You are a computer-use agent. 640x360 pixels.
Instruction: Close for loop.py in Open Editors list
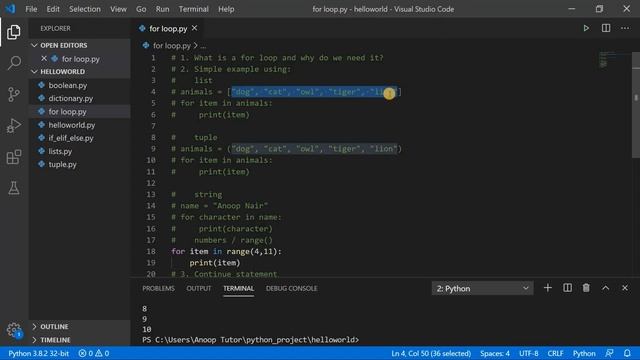coord(44,58)
